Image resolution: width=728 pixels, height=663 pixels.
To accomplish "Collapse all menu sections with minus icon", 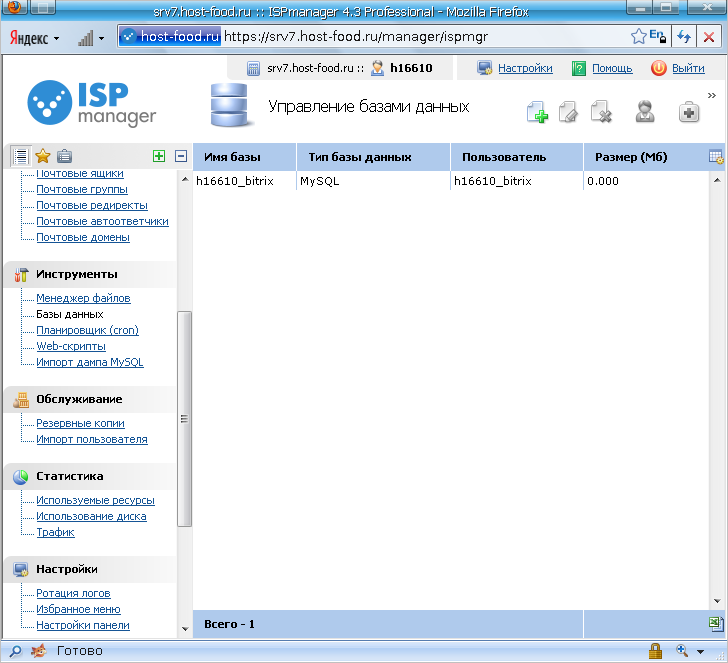I will click(181, 156).
